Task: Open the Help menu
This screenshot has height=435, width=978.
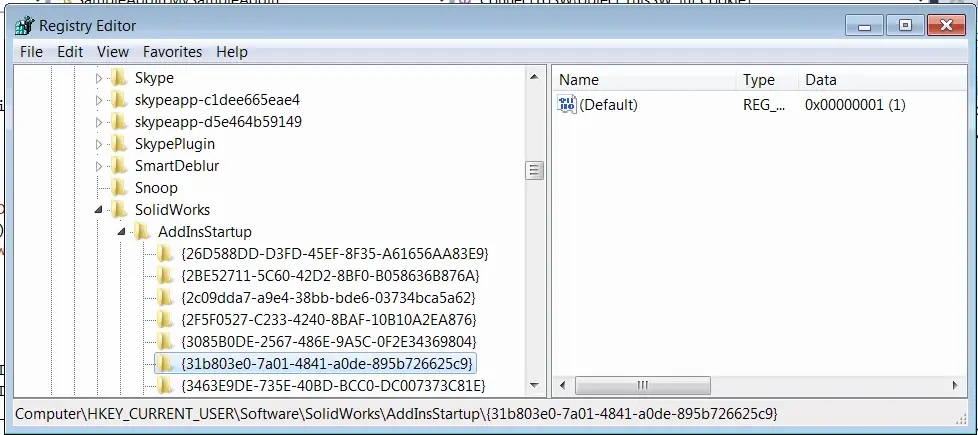Action: [x=232, y=52]
